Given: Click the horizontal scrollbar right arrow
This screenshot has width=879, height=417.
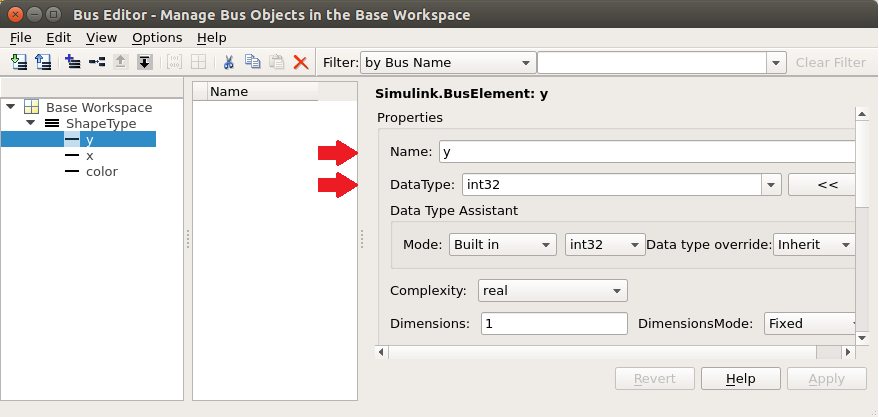Looking at the screenshot, I should pos(848,352).
